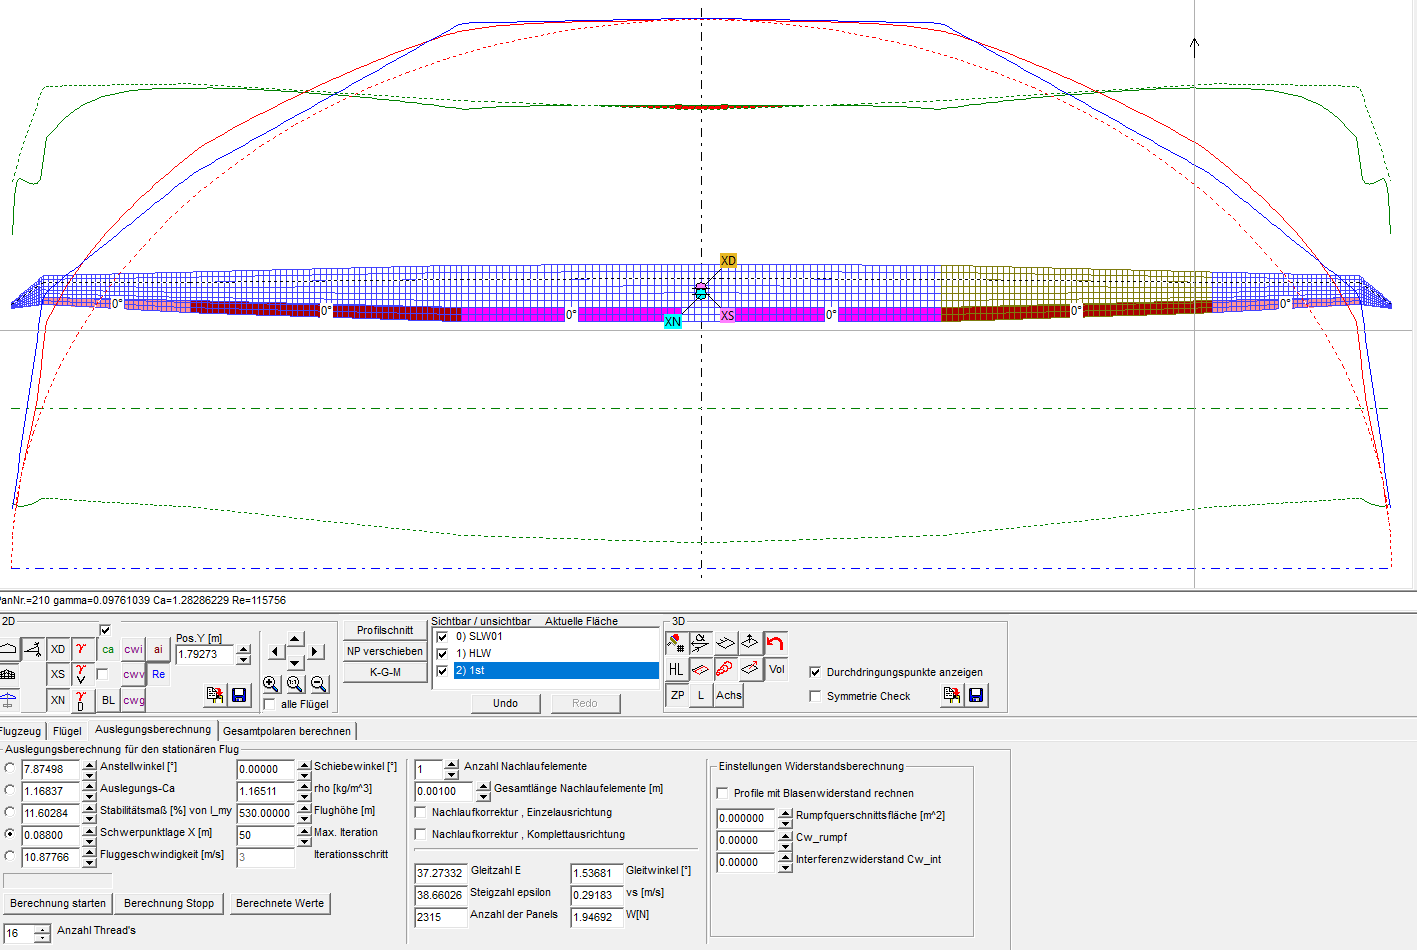Viewport: 1417px width, 950px height.
Task: Select the Anstellwinkel radio button
Action: tap(10, 768)
